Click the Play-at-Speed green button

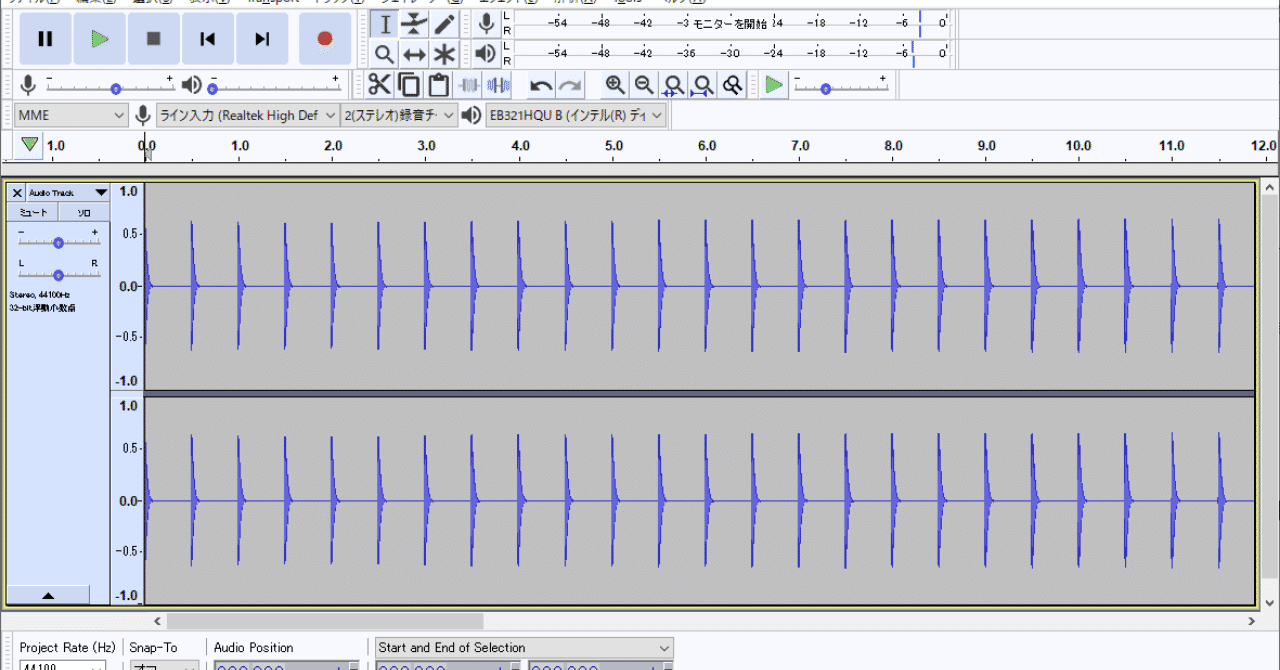(x=774, y=85)
